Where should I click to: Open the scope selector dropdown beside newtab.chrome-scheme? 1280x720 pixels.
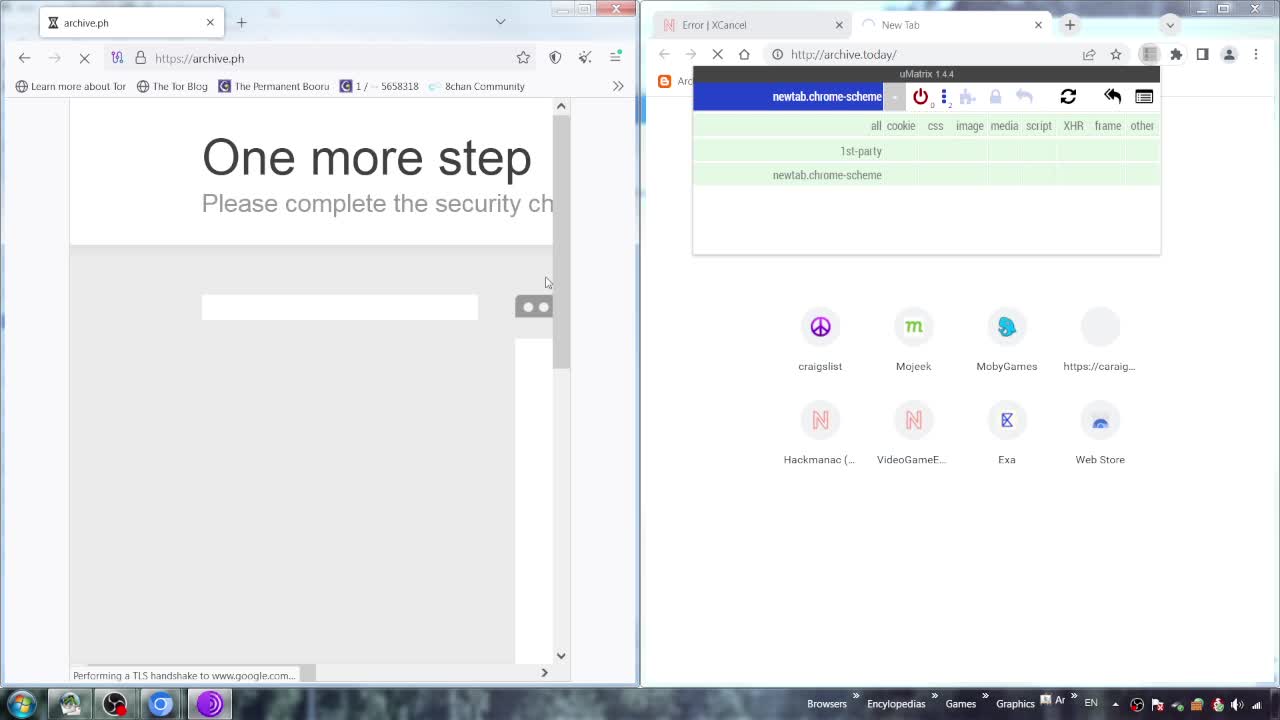point(894,97)
